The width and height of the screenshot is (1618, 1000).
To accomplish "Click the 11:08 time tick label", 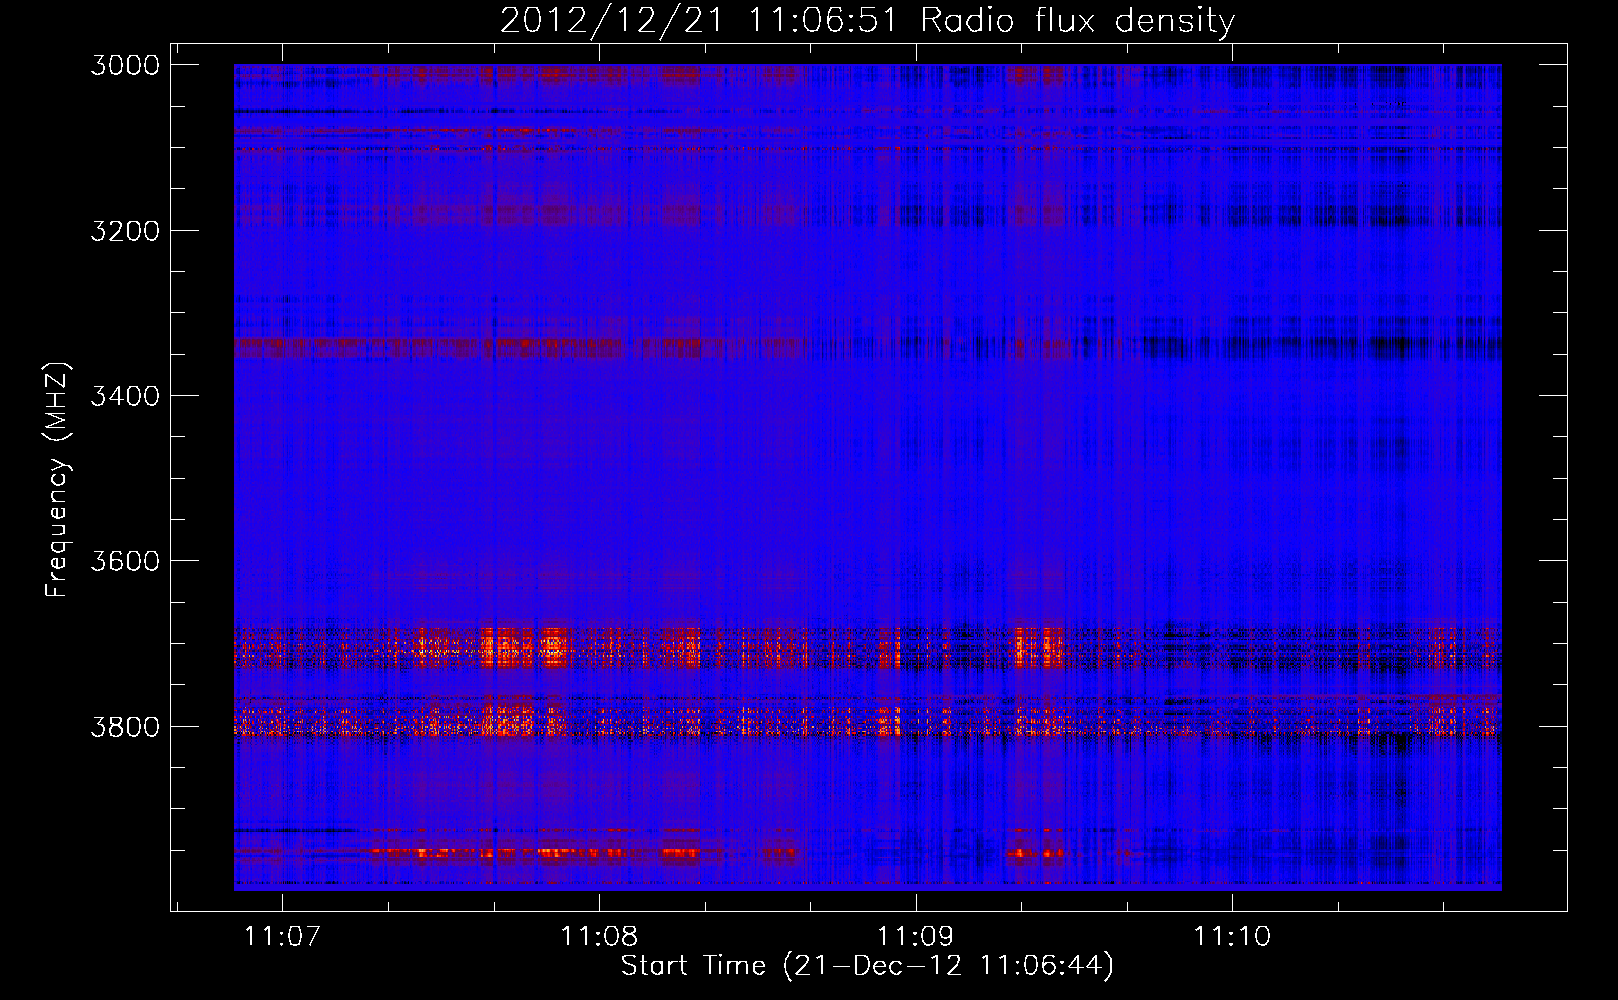I will pyautogui.click(x=599, y=936).
